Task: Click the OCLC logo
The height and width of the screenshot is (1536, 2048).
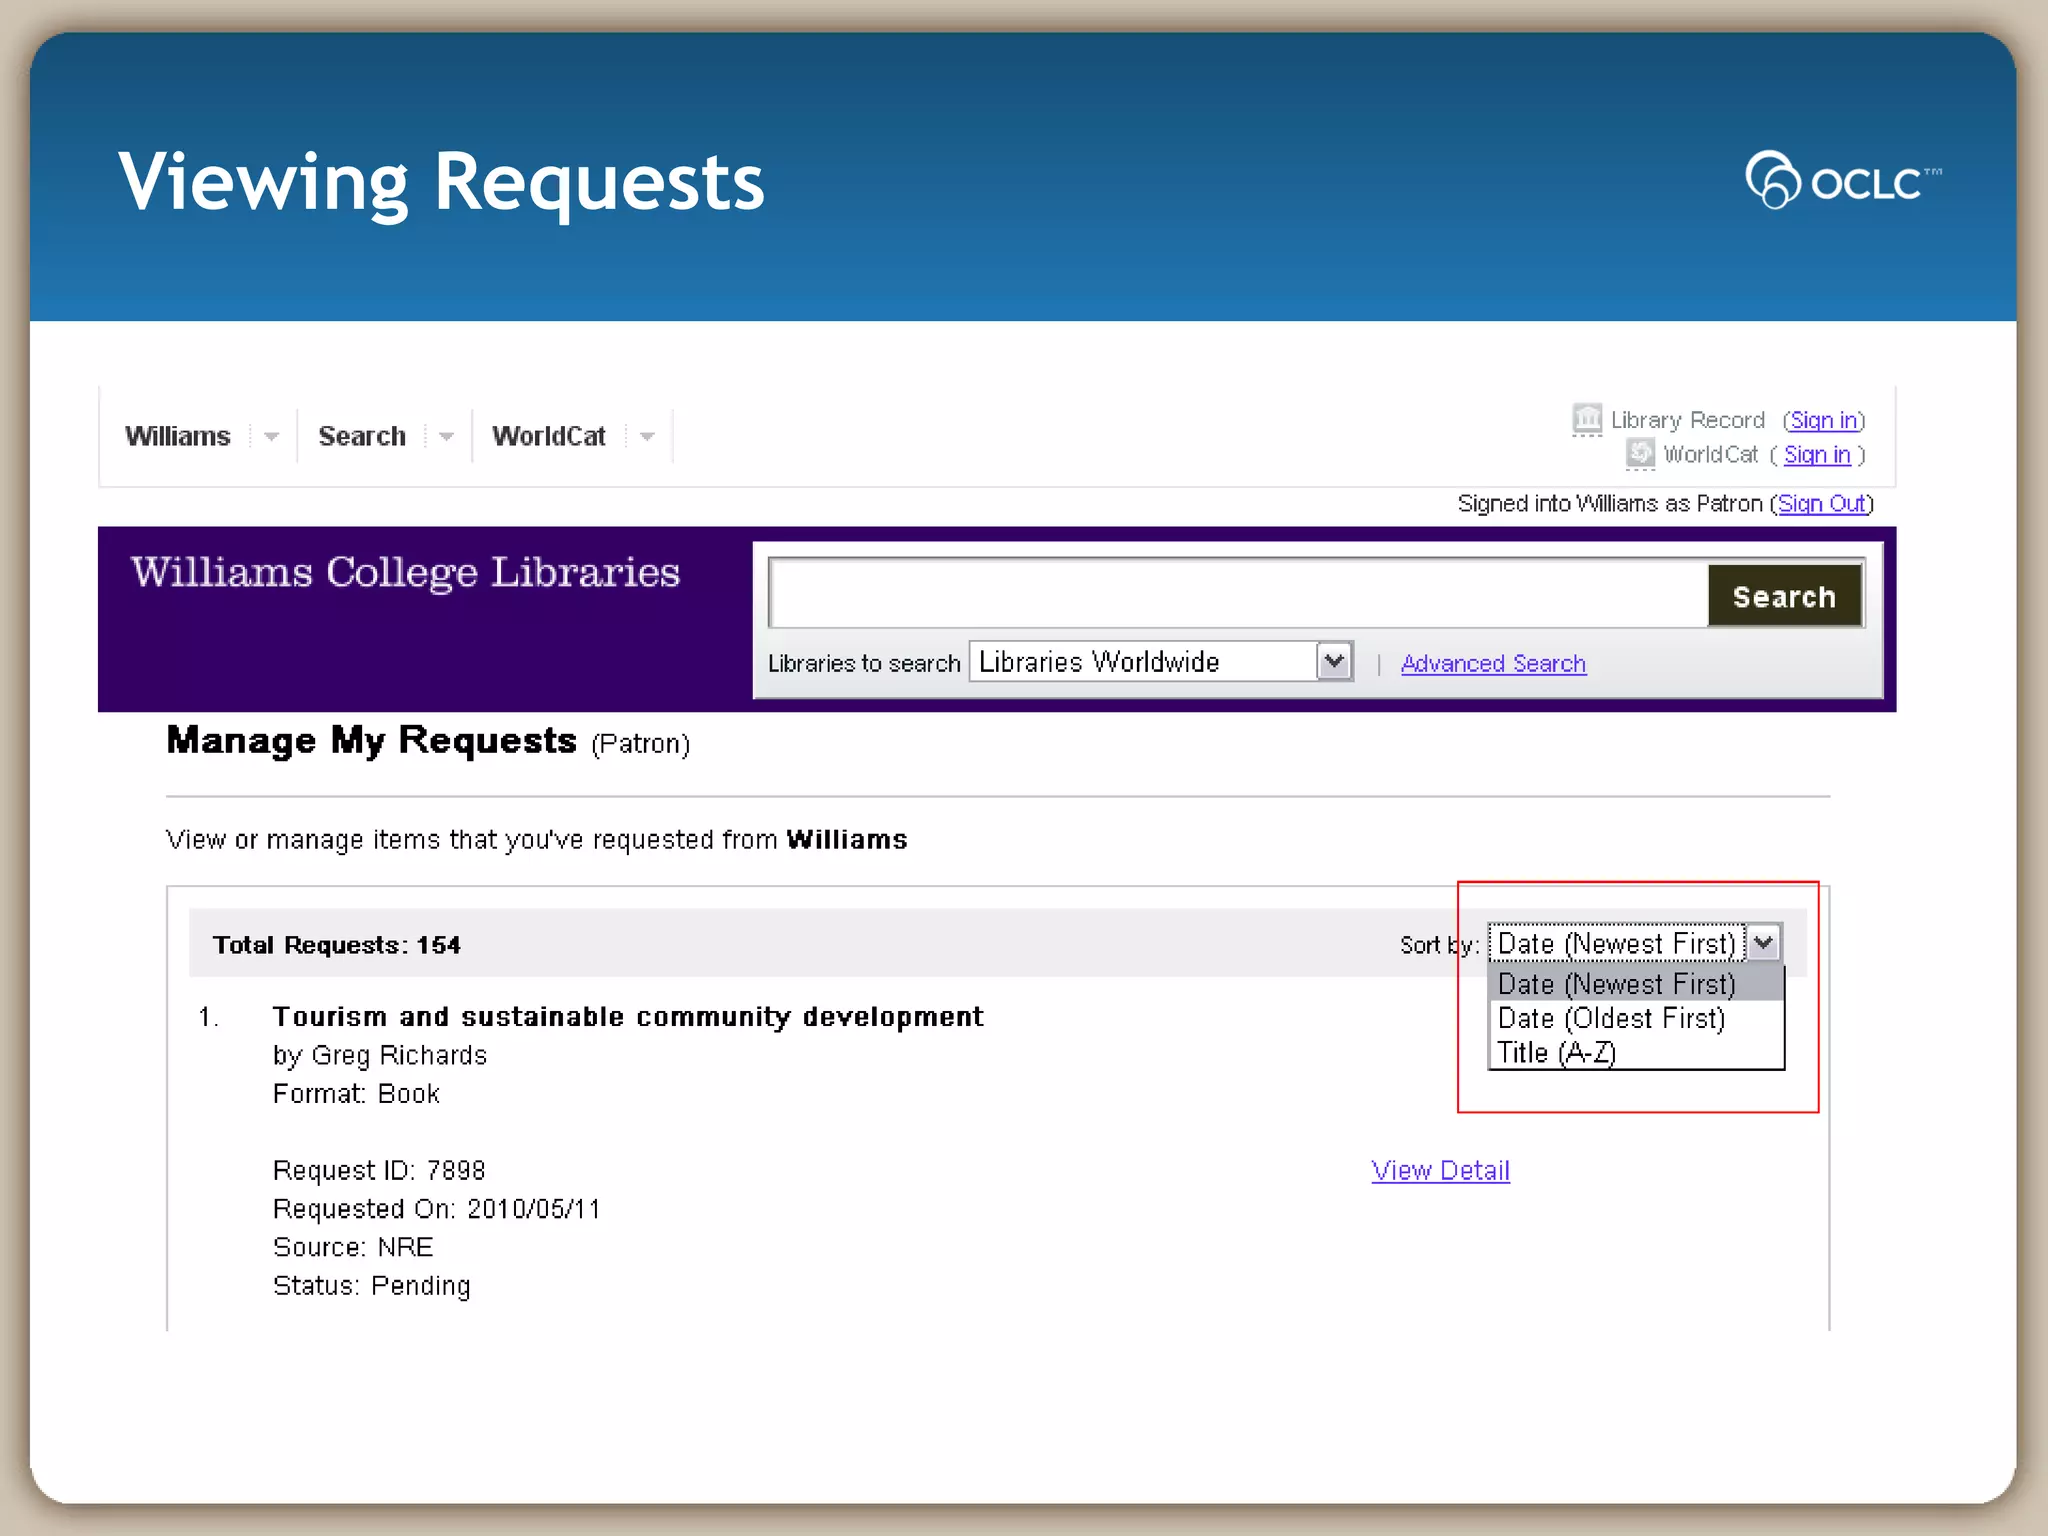Action: click(1843, 180)
